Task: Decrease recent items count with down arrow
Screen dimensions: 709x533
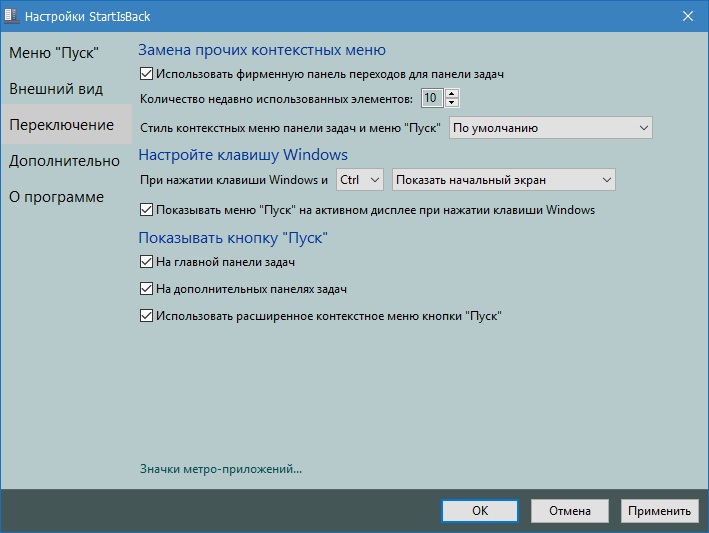Action: pos(452,102)
